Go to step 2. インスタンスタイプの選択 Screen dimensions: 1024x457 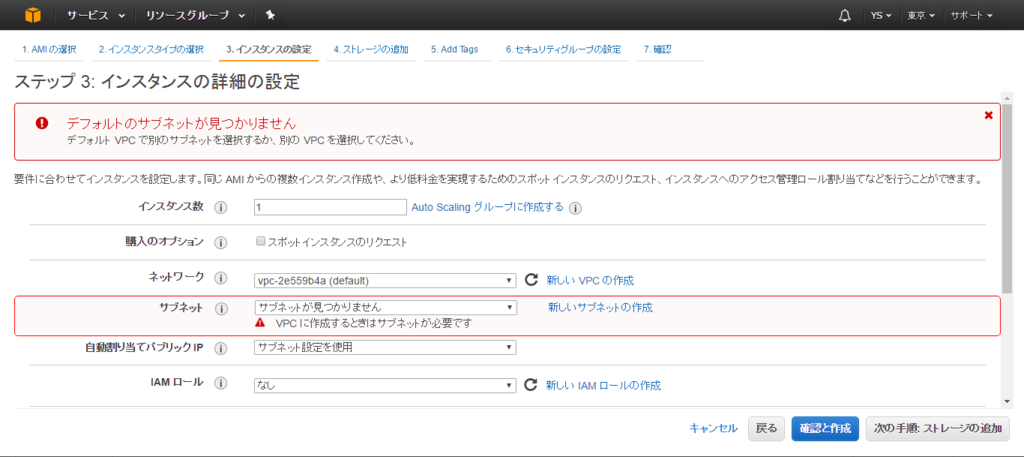coord(152,50)
